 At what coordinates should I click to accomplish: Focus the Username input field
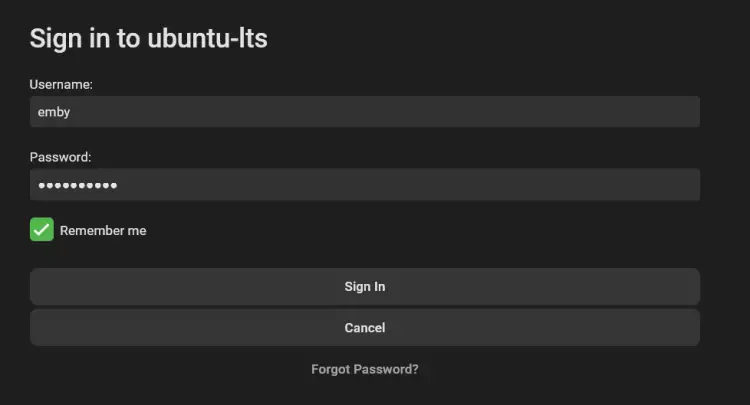tap(364, 112)
